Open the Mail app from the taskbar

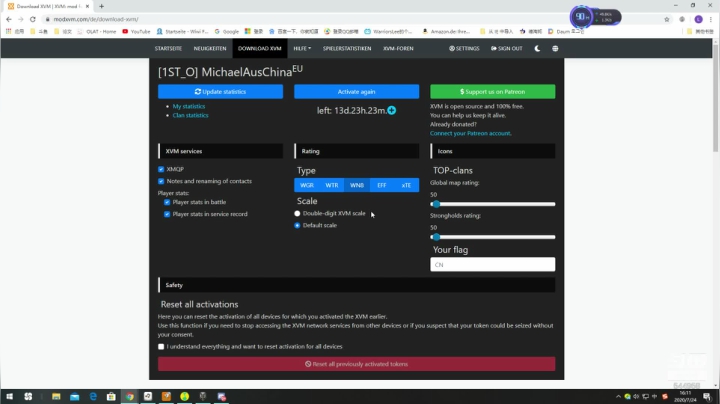tap(74, 396)
